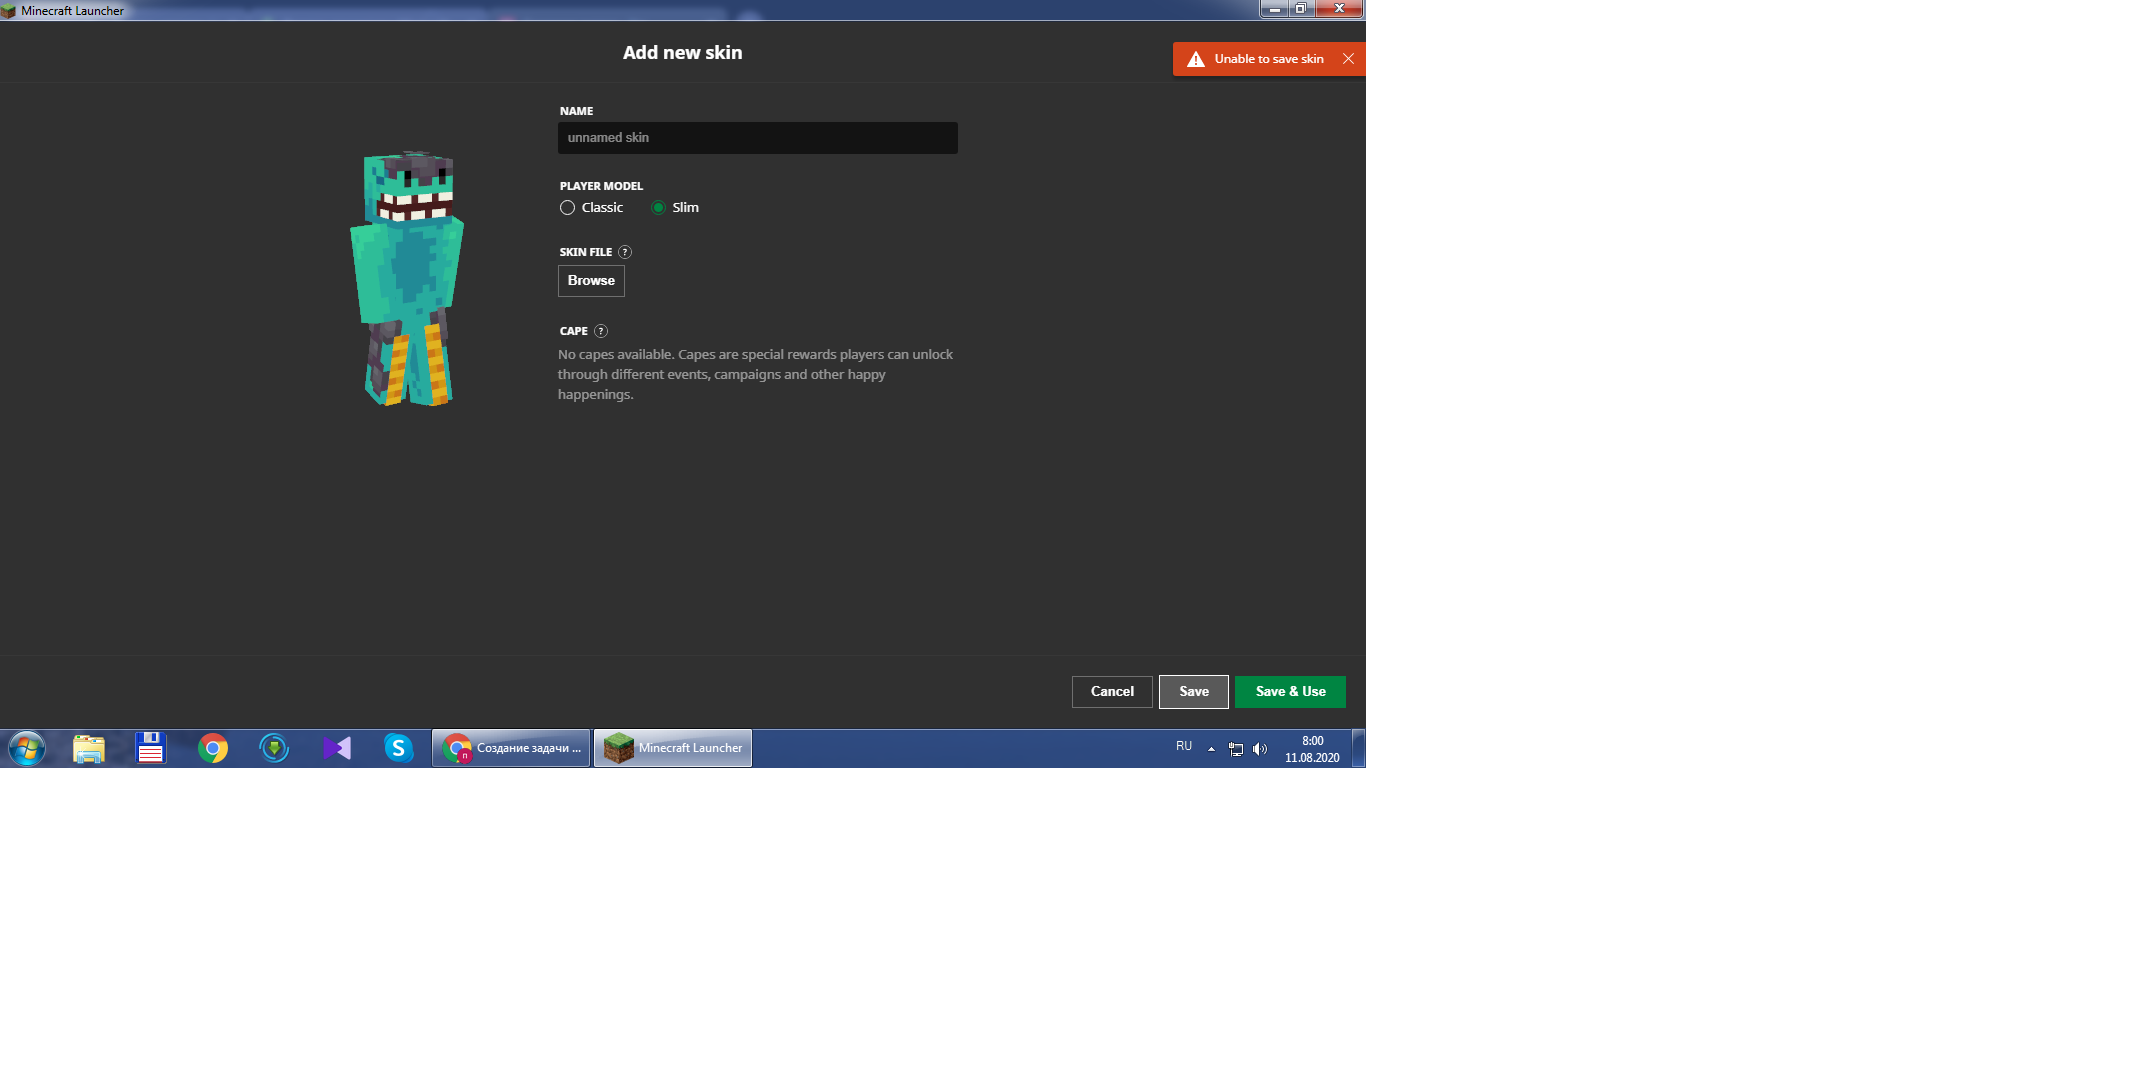Viewport: 2140px width, 1092px height.
Task: Click the skin name input field
Action: tap(757, 138)
